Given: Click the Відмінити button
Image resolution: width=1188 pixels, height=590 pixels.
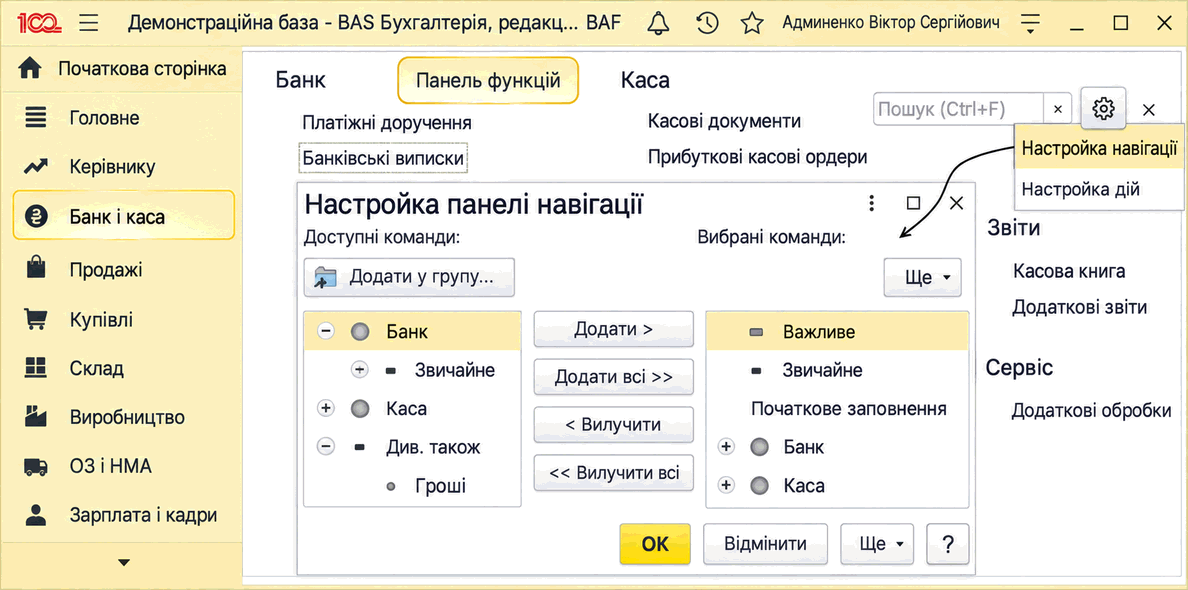Looking at the screenshot, I should point(765,544).
